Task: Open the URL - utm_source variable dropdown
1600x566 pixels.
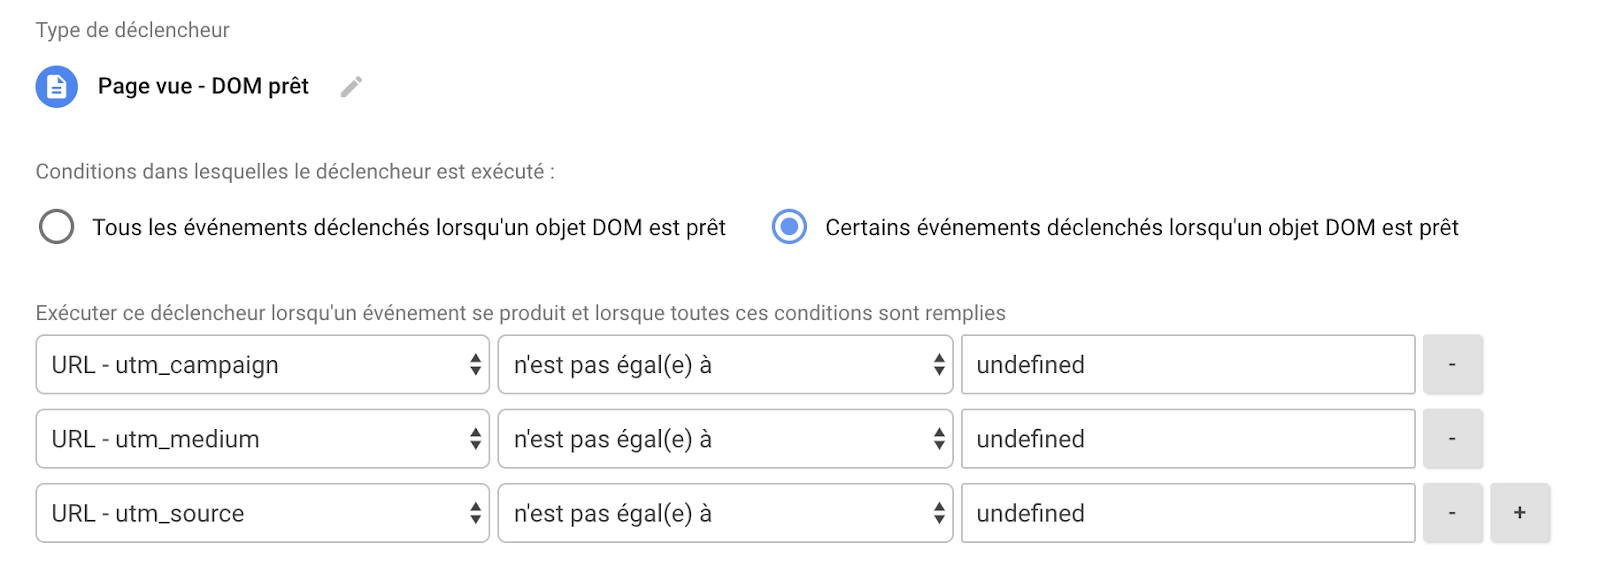Action: click(x=263, y=513)
